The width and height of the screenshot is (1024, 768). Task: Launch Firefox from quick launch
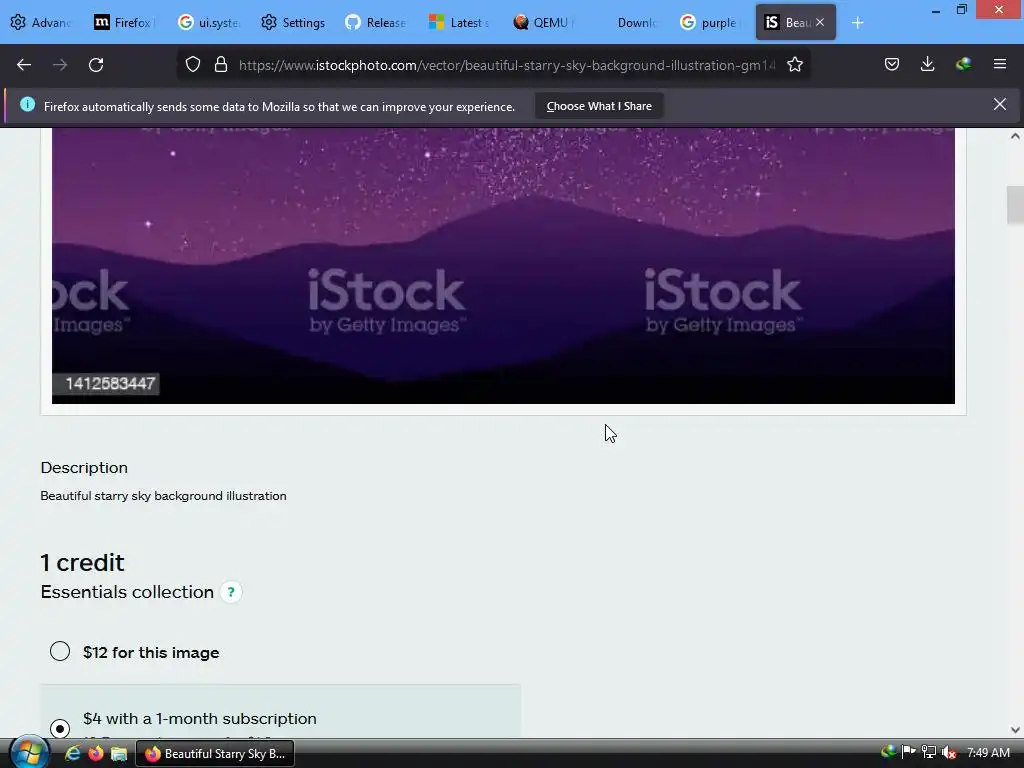click(x=95, y=754)
